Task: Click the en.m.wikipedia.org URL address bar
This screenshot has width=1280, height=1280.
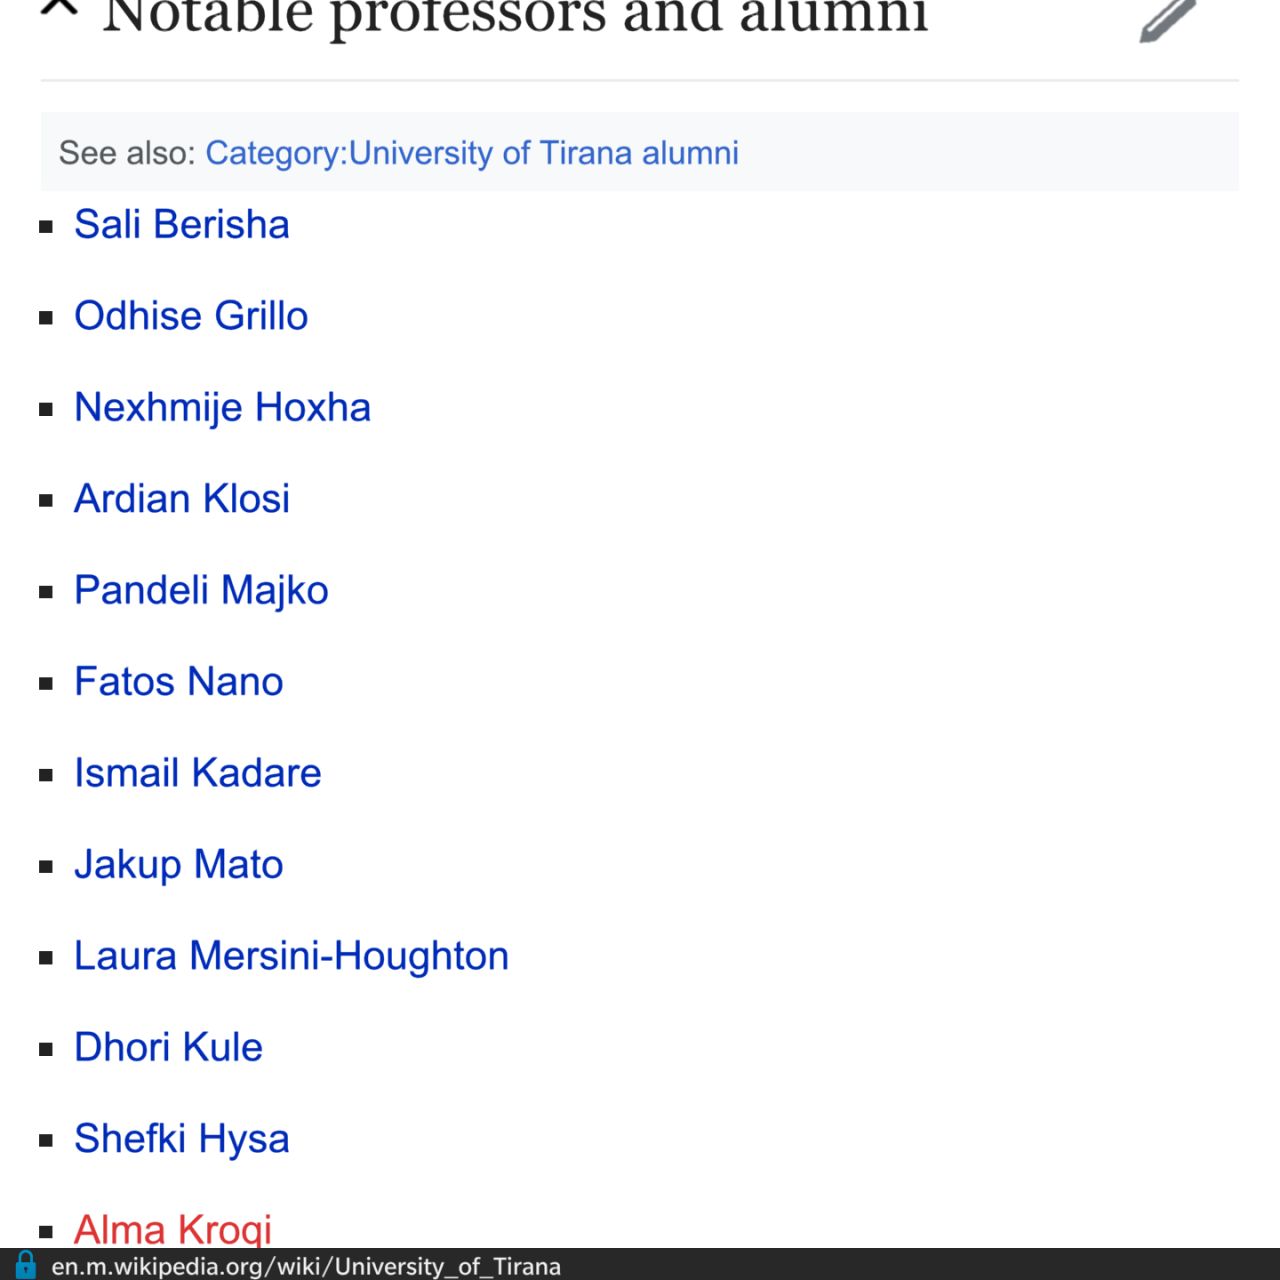Action: 306,1266
